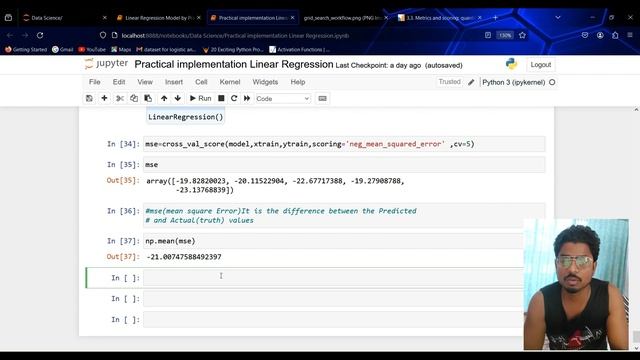Paste cells below icon
640x360 pixels.
[x=148, y=98]
